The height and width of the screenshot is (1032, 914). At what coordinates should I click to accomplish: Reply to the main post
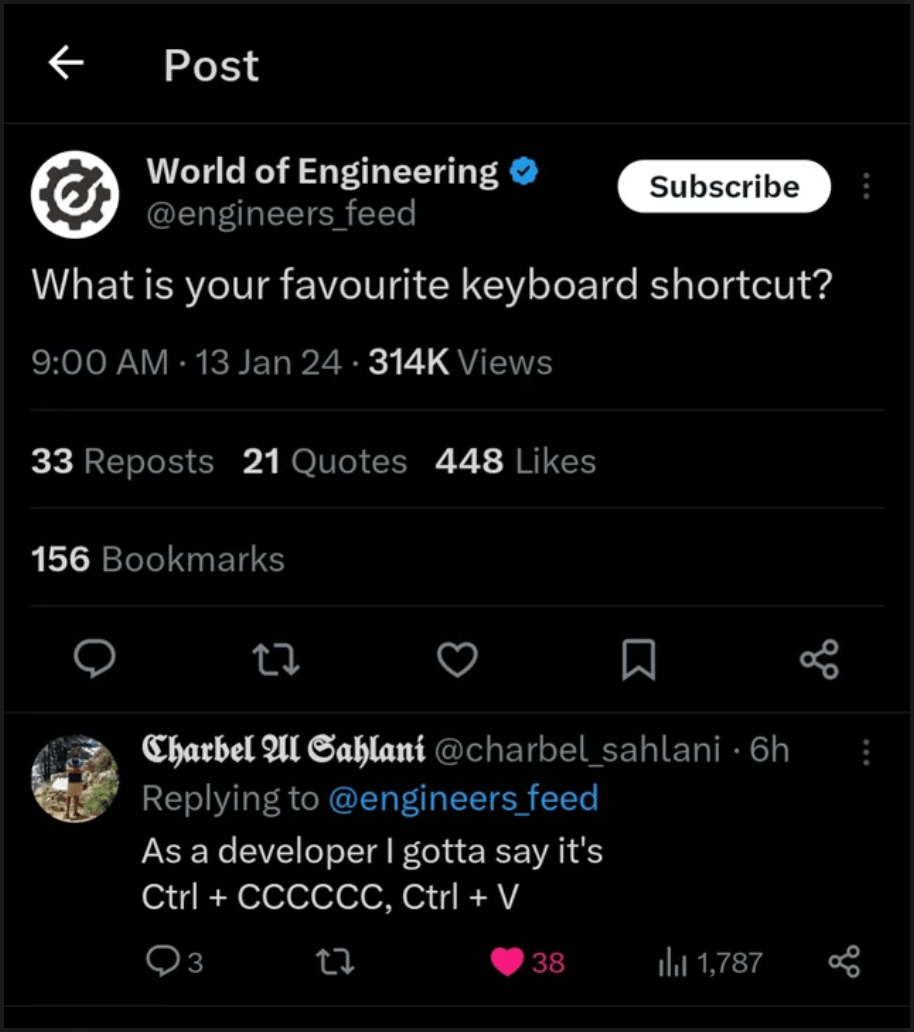(96, 659)
